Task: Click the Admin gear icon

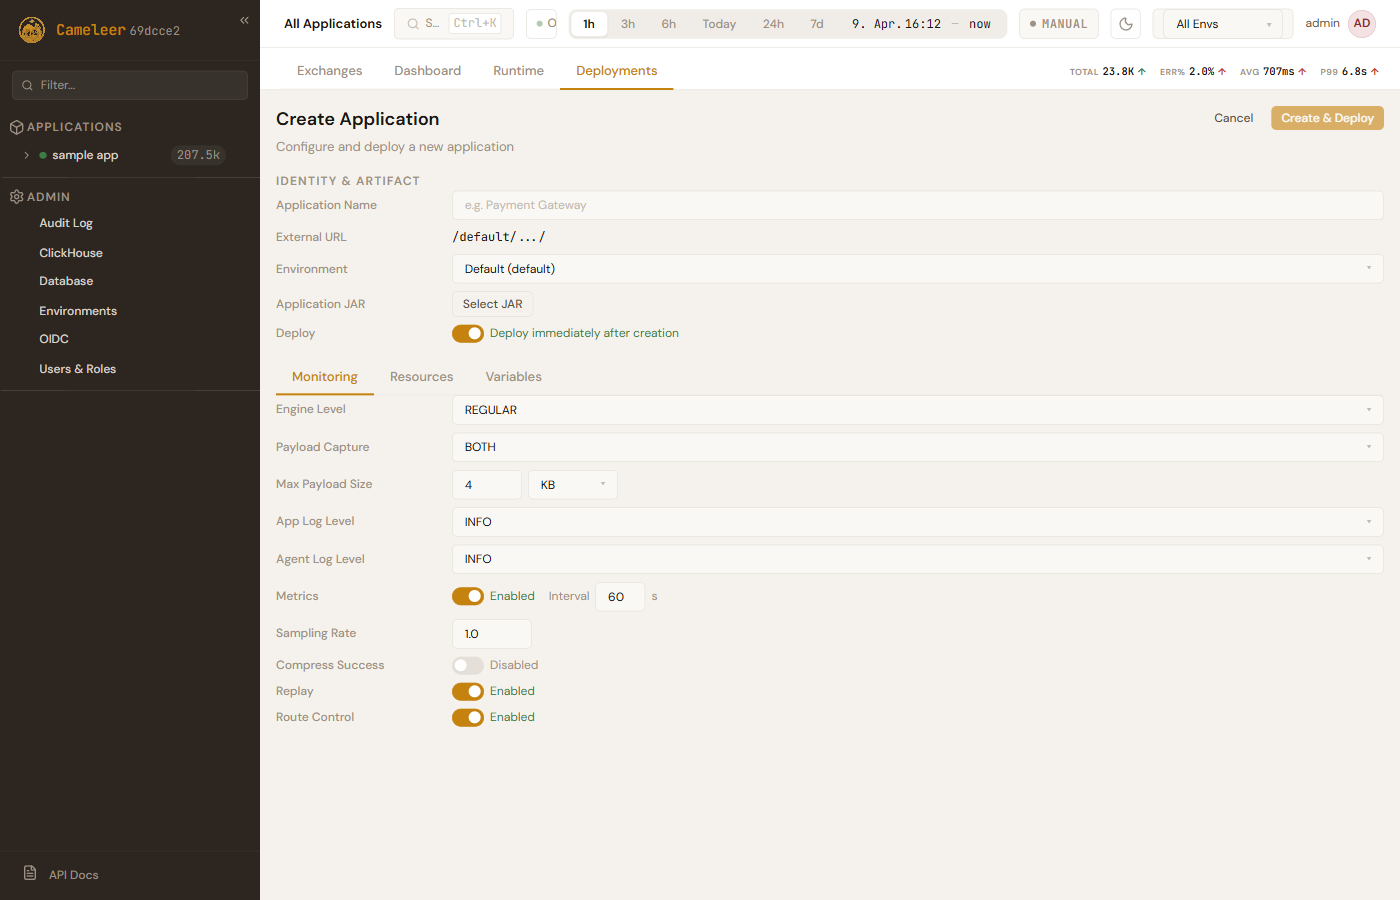Action: coord(16,197)
